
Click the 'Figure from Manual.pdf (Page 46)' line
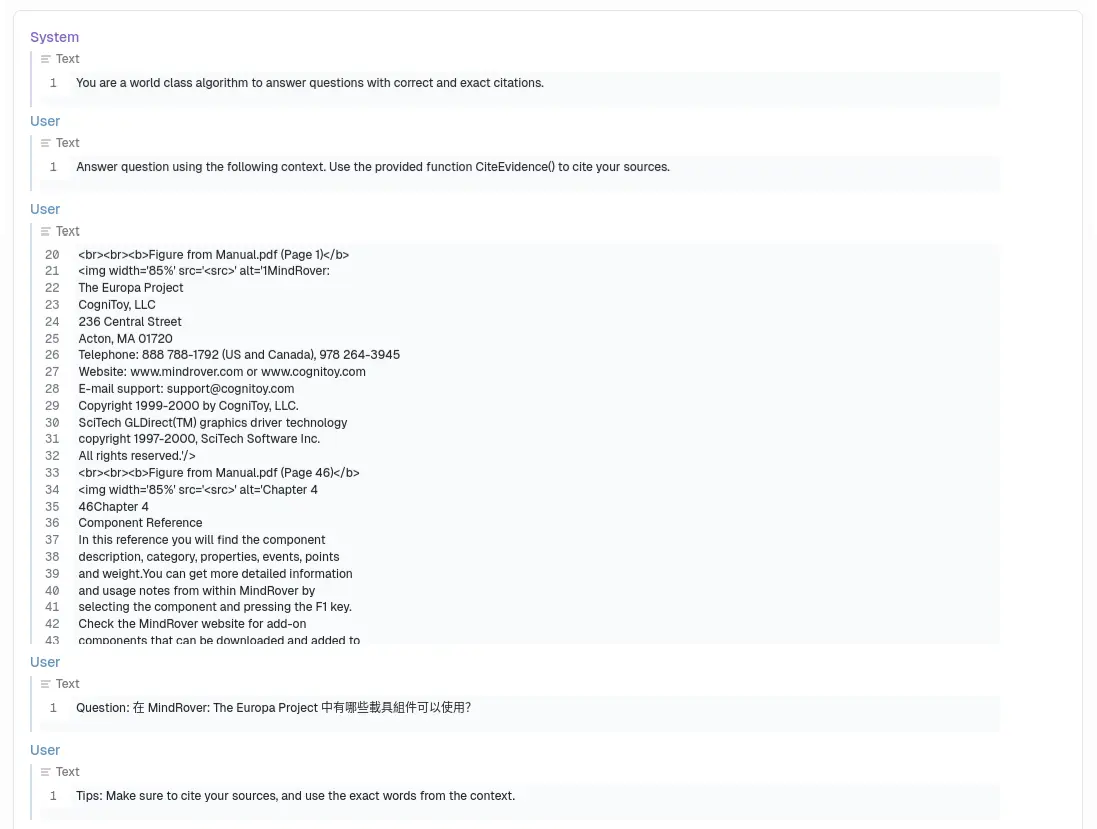pyautogui.click(x=219, y=473)
